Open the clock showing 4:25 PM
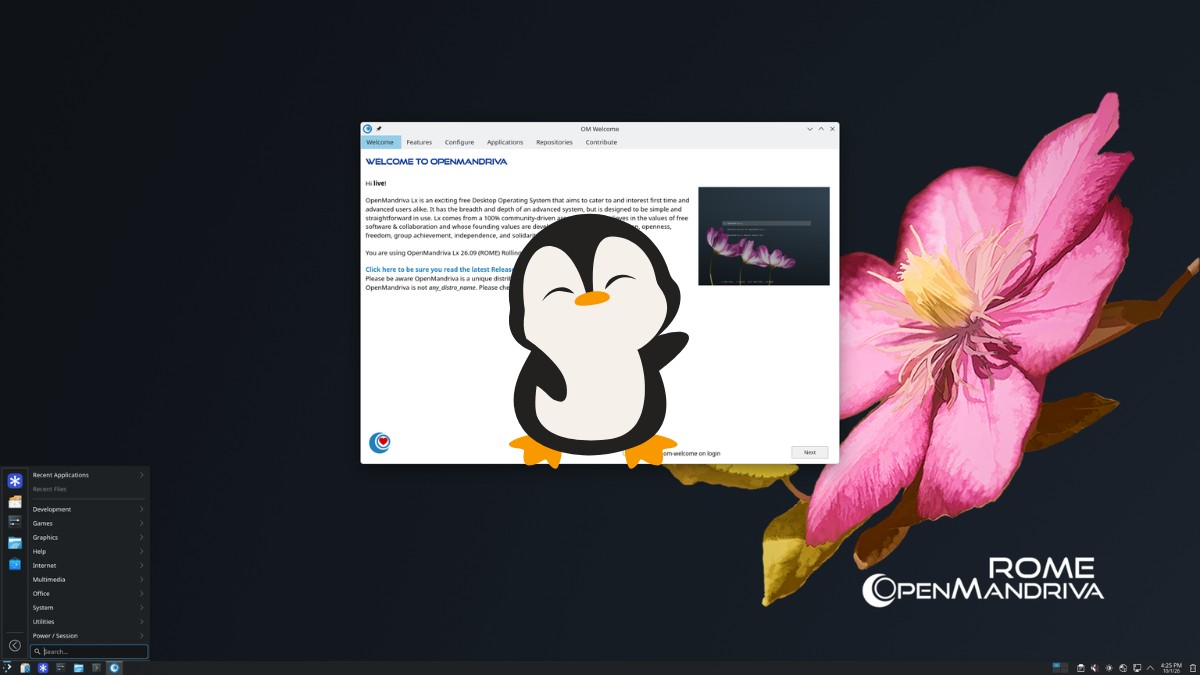 [x=1171, y=668]
